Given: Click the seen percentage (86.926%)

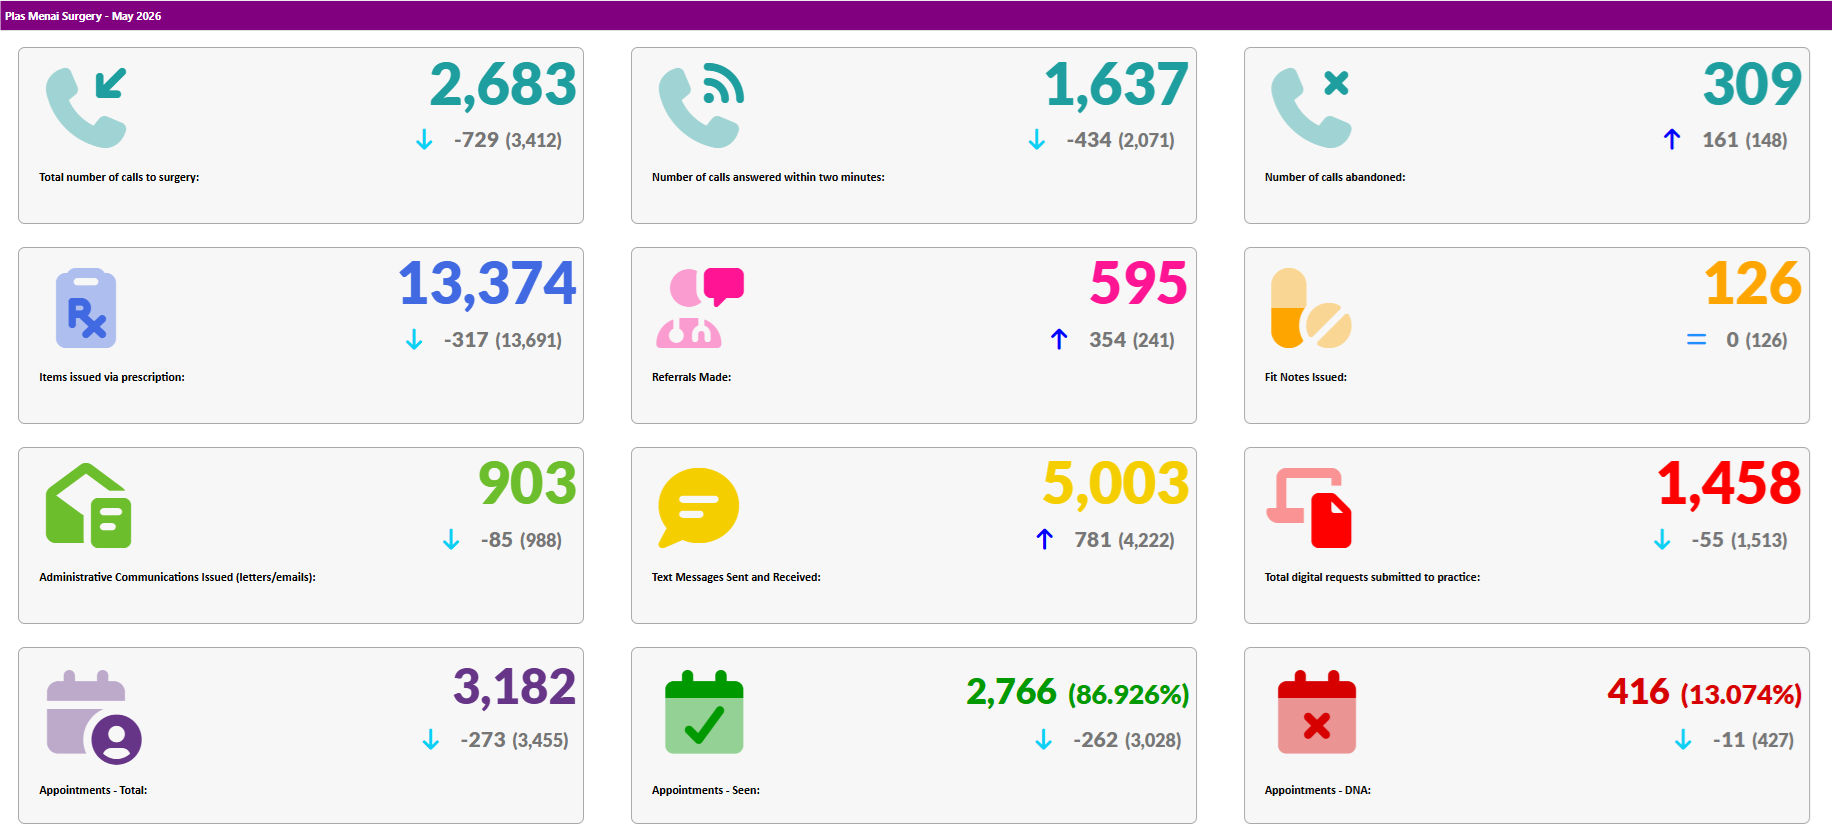Looking at the screenshot, I should (1128, 695).
